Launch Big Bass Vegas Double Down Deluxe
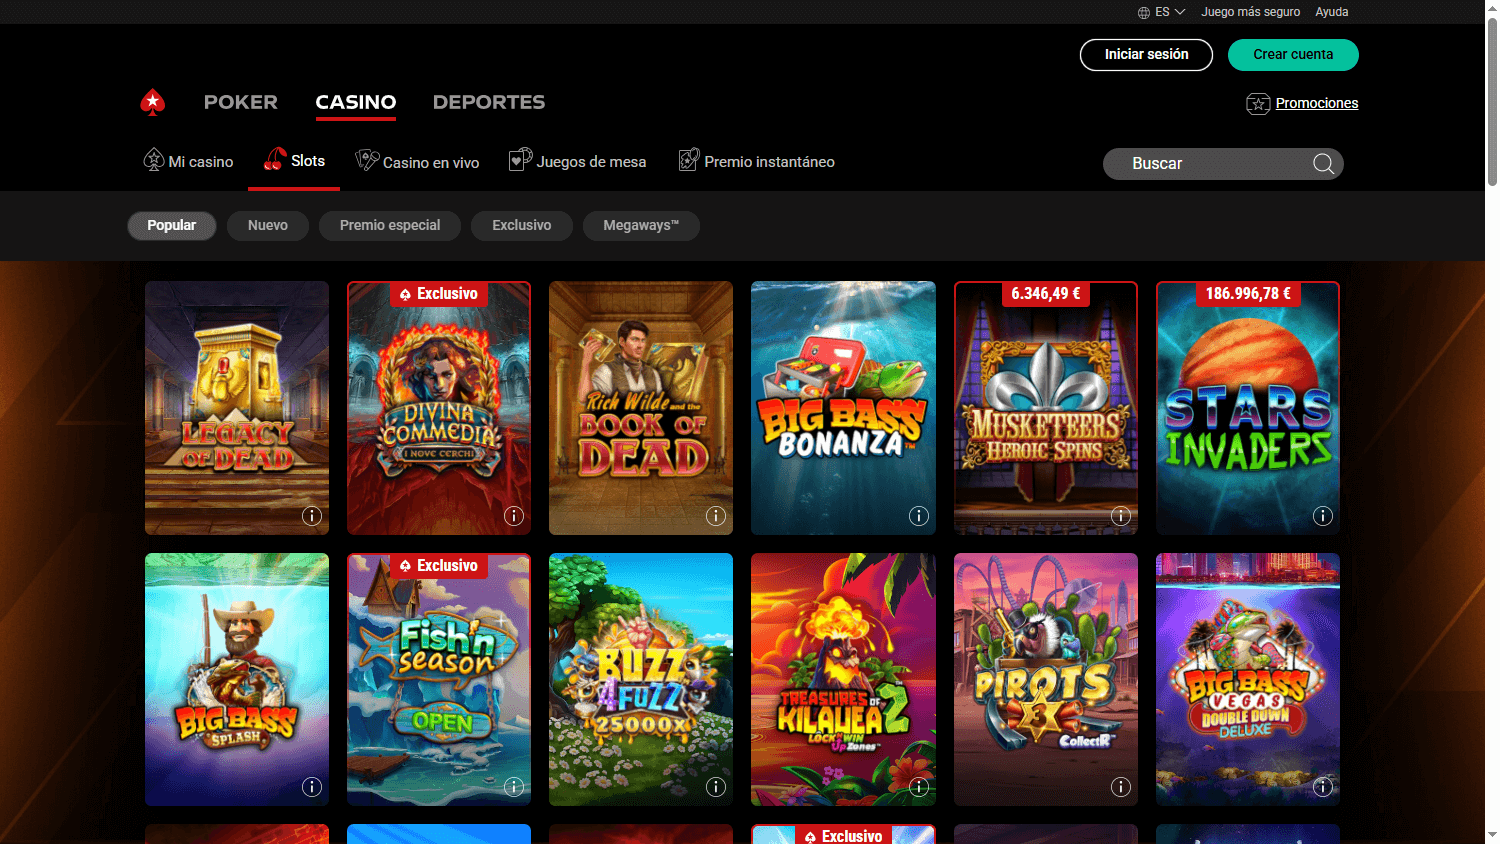The height and width of the screenshot is (844, 1500). point(1248,680)
